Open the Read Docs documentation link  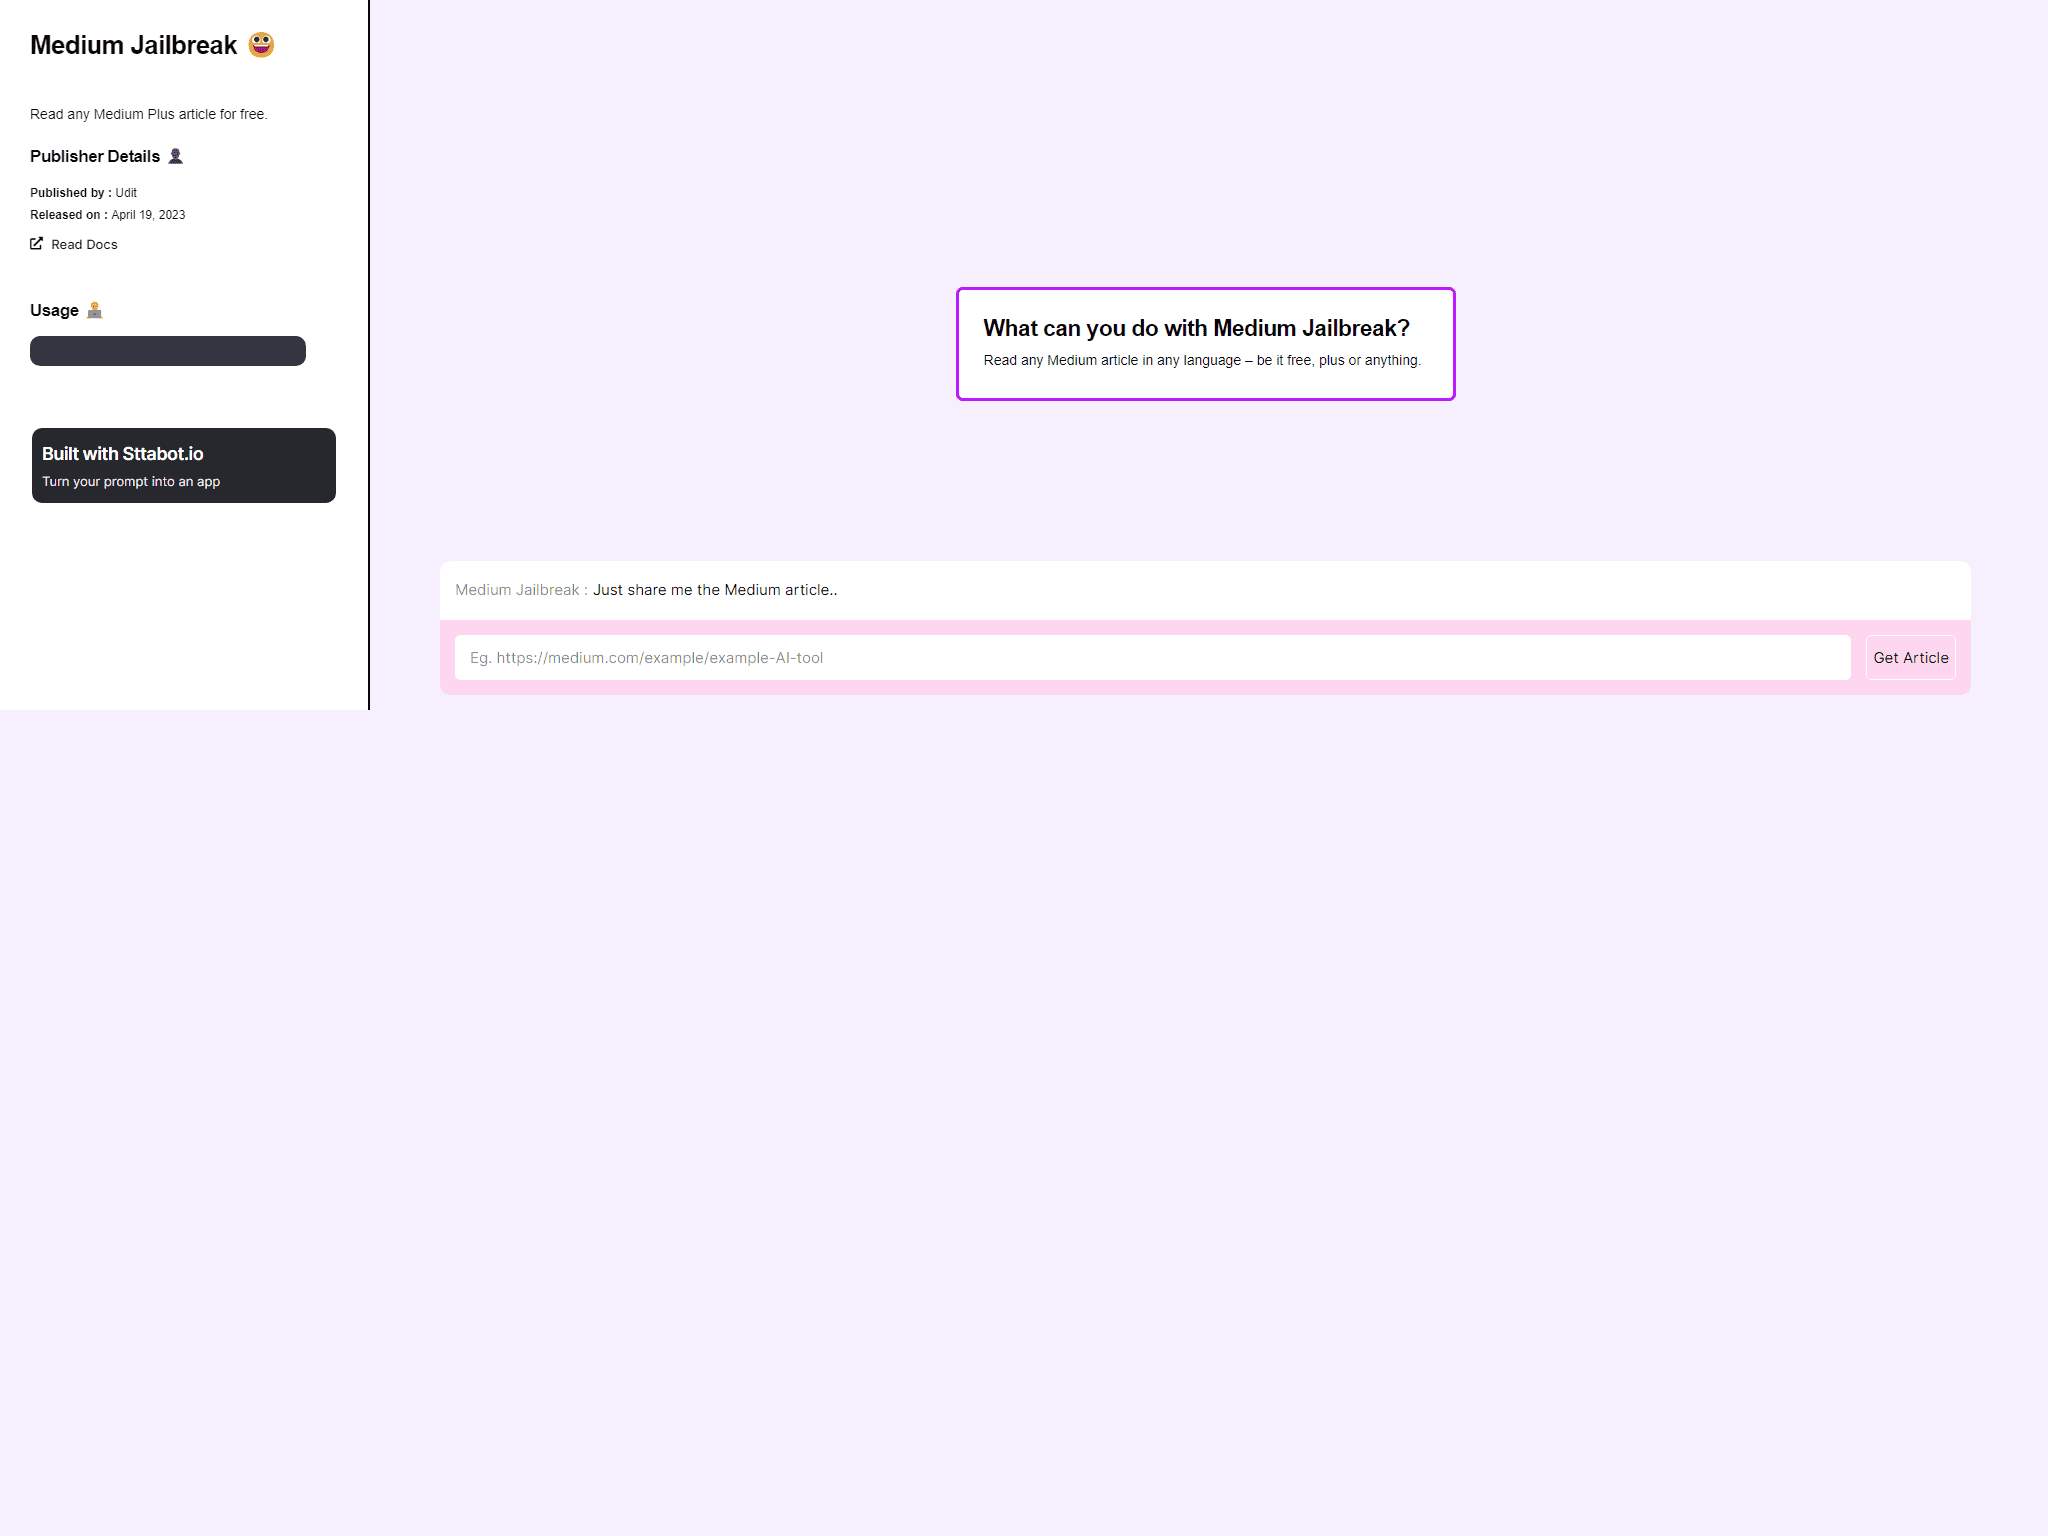point(84,244)
